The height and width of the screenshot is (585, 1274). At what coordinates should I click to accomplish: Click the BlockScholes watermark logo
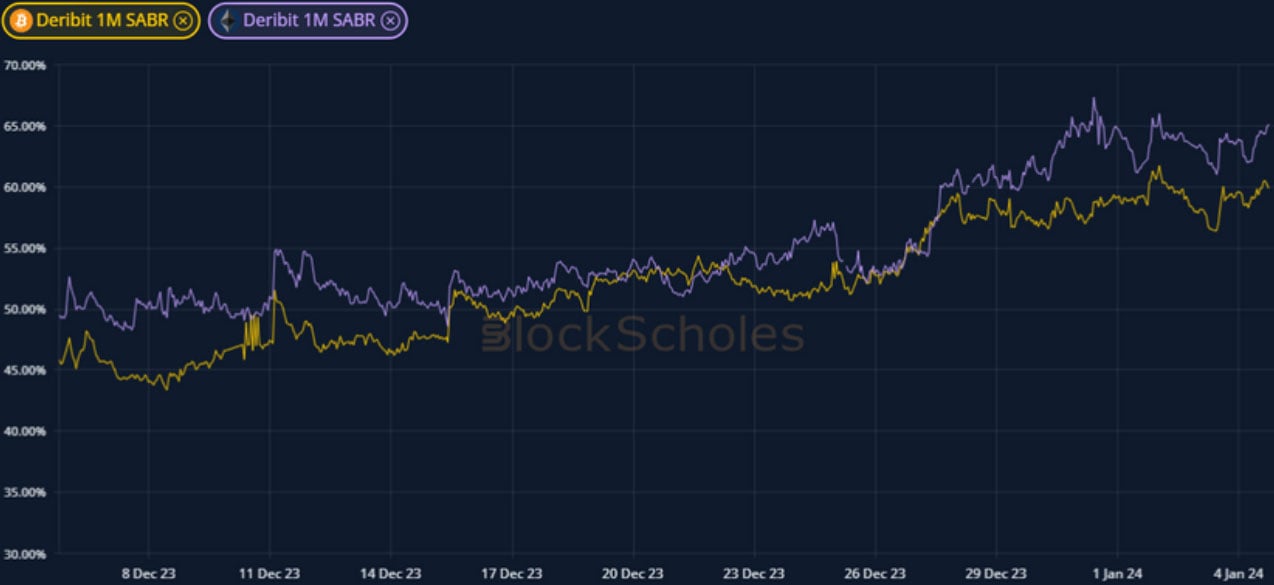point(642,336)
